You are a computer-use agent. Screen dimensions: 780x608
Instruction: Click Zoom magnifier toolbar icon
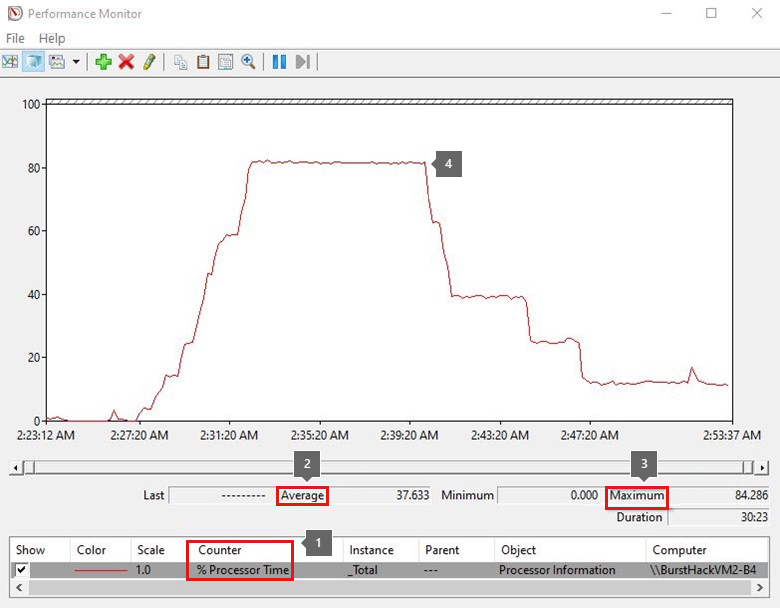coord(248,62)
